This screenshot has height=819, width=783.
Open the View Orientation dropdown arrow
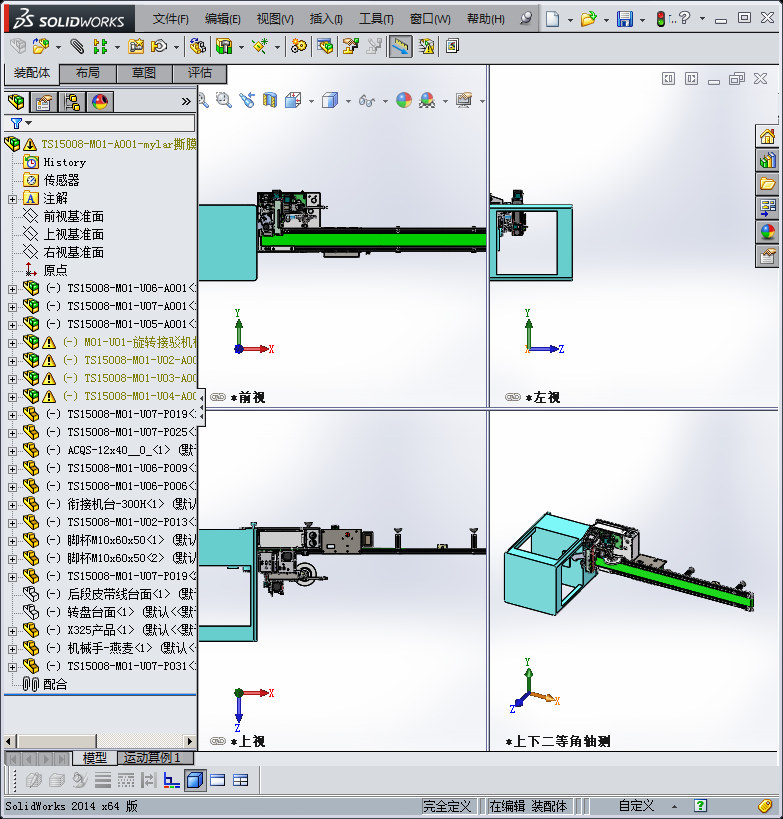tap(311, 101)
